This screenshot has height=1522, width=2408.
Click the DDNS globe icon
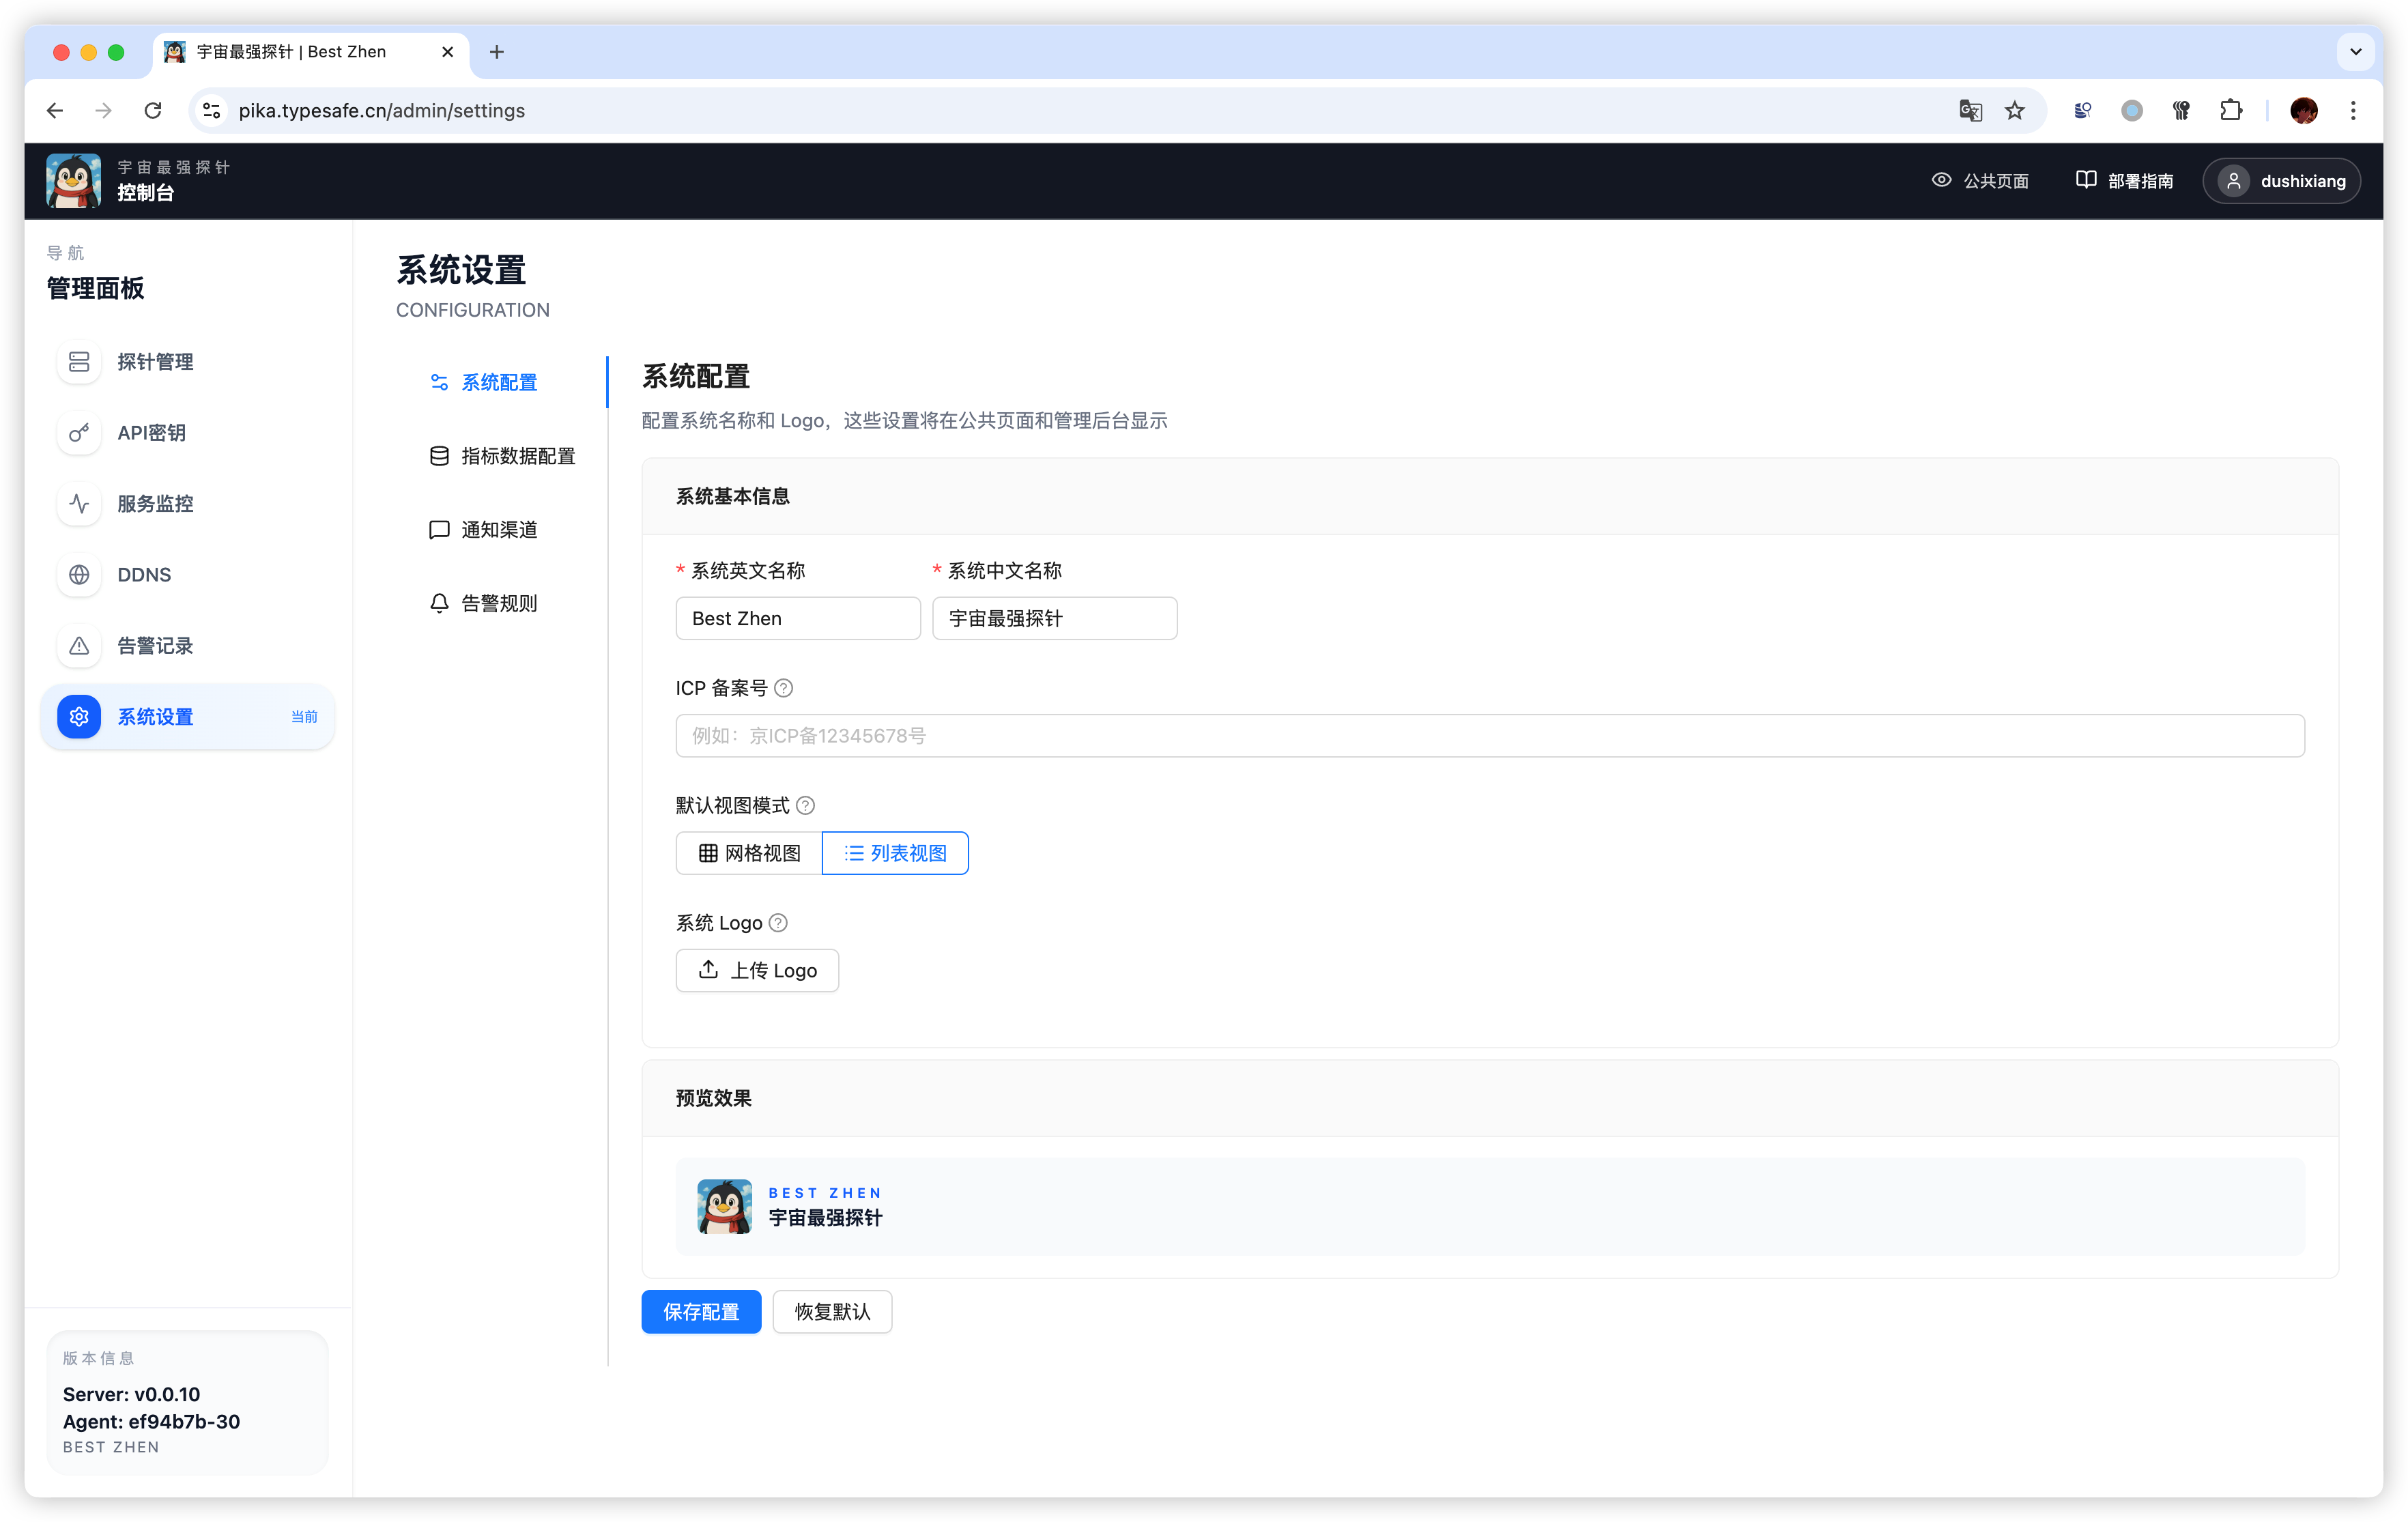click(79, 575)
